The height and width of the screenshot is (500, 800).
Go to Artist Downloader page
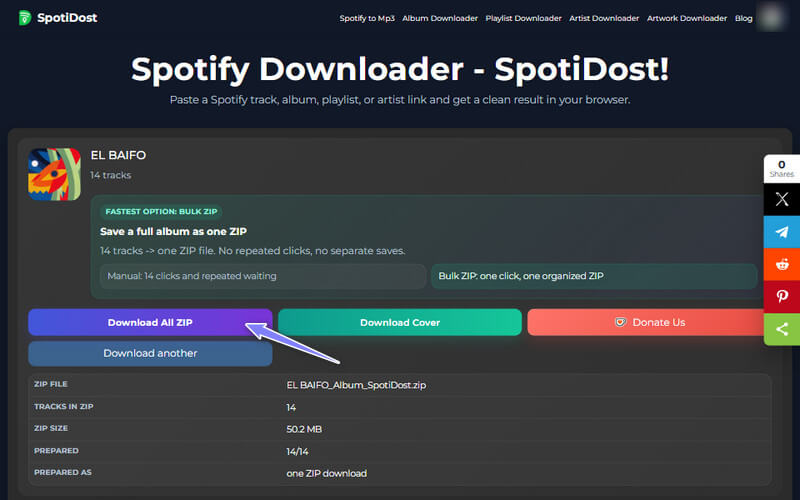click(604, 18)
